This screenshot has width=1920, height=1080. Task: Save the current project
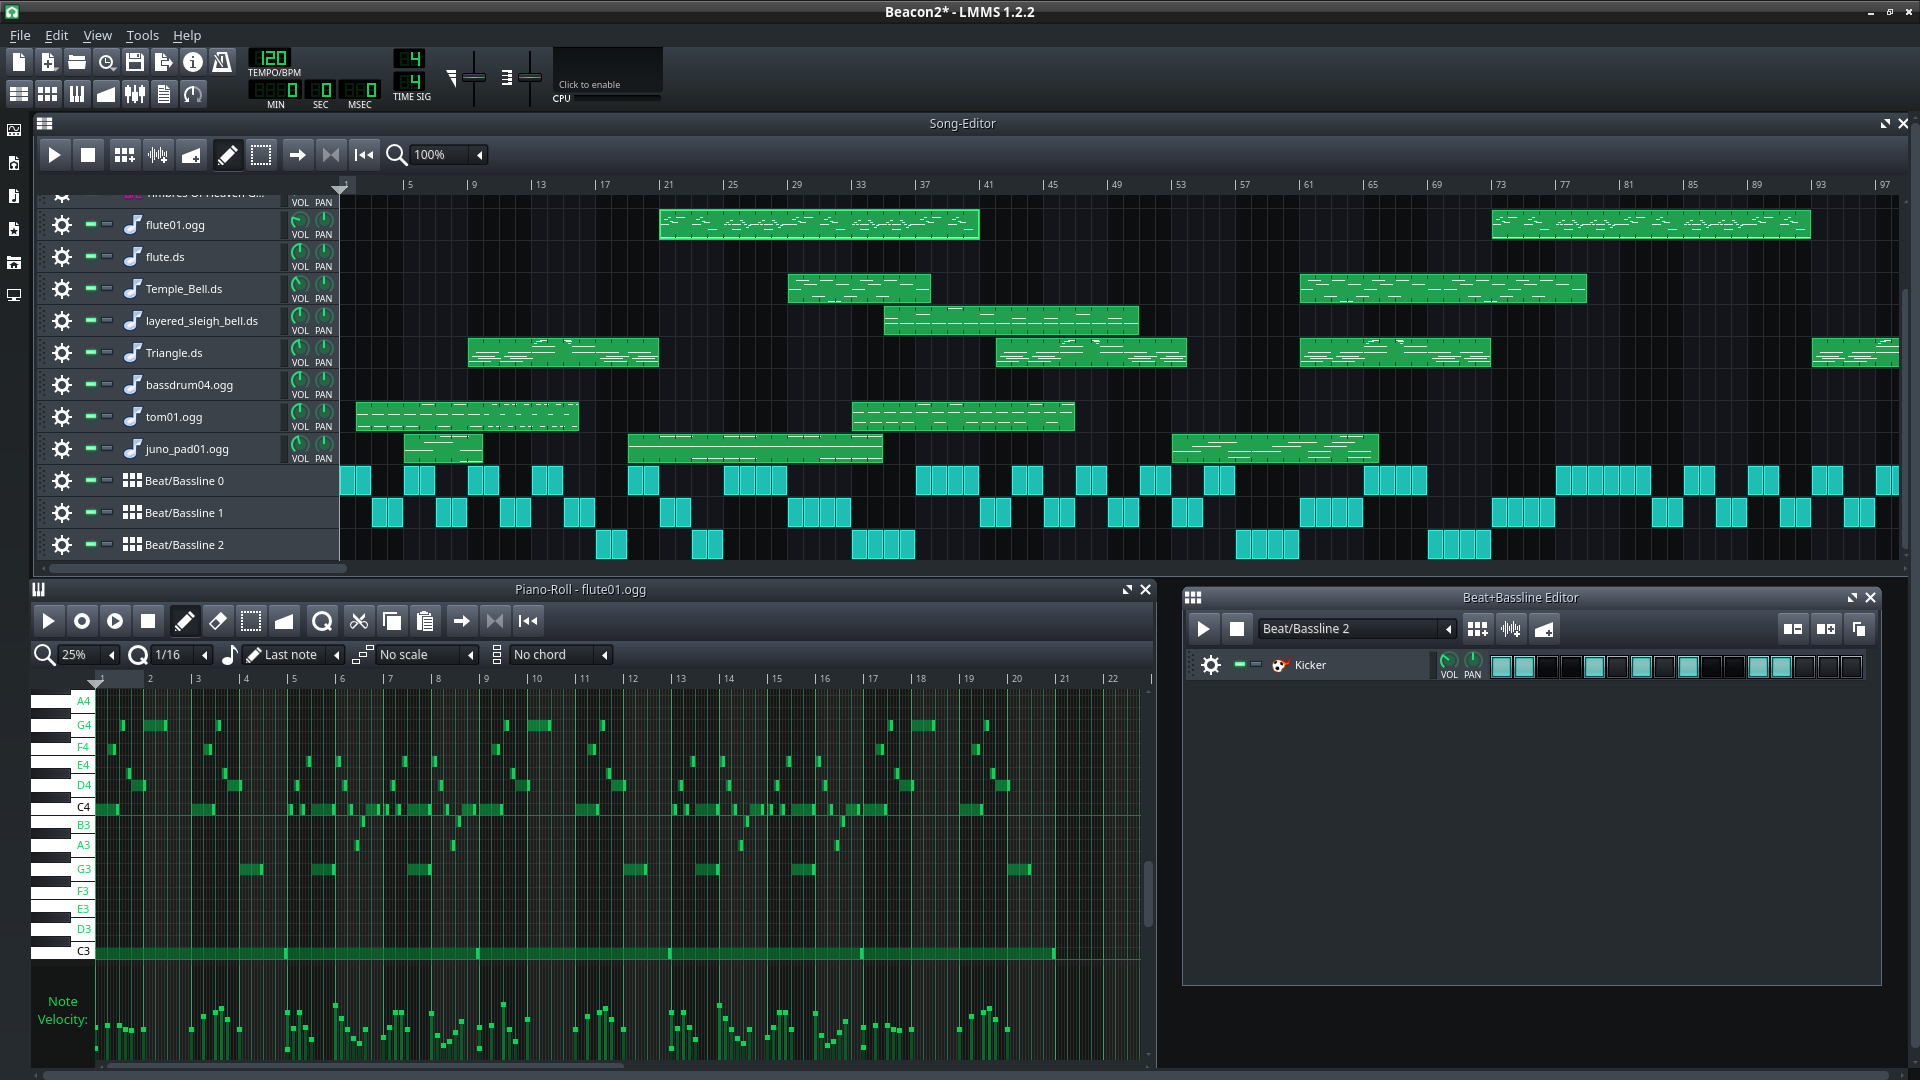pos(135,62)
